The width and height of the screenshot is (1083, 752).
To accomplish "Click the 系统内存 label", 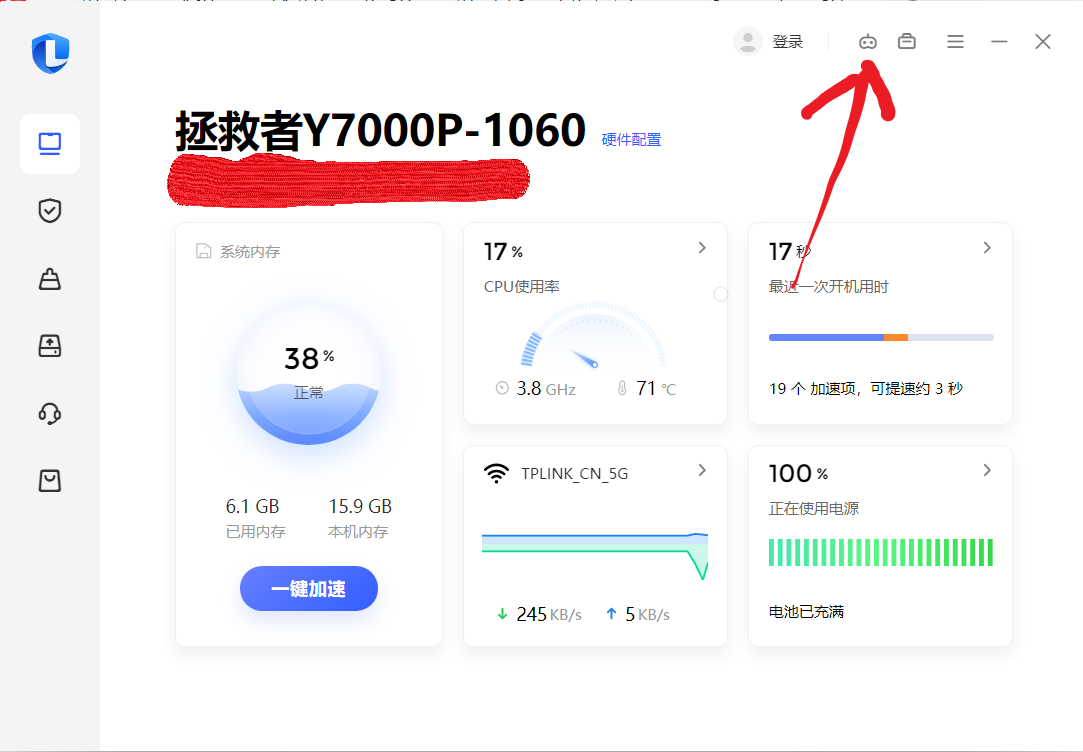I will coord(250,252).
